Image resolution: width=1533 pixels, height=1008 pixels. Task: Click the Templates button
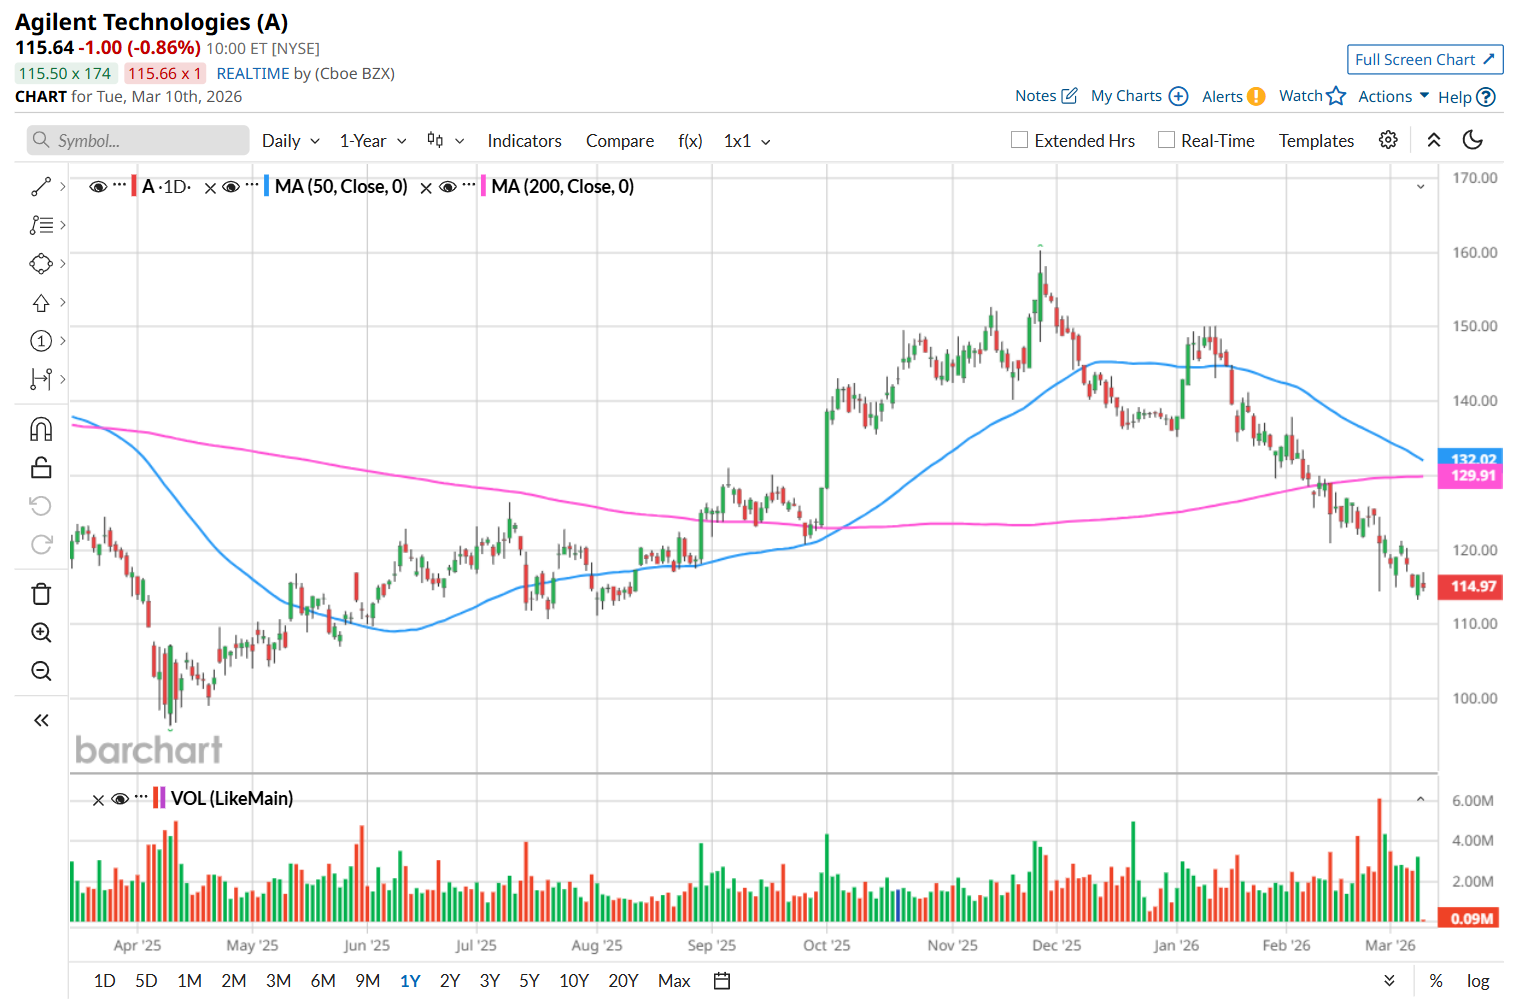coord(1316,141)
